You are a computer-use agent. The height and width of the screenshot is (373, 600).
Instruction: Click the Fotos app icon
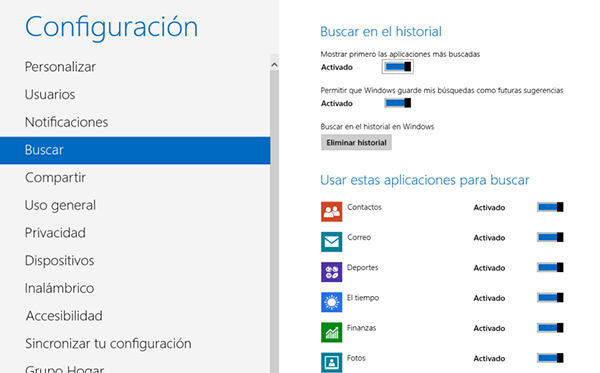tap(331, 362)
